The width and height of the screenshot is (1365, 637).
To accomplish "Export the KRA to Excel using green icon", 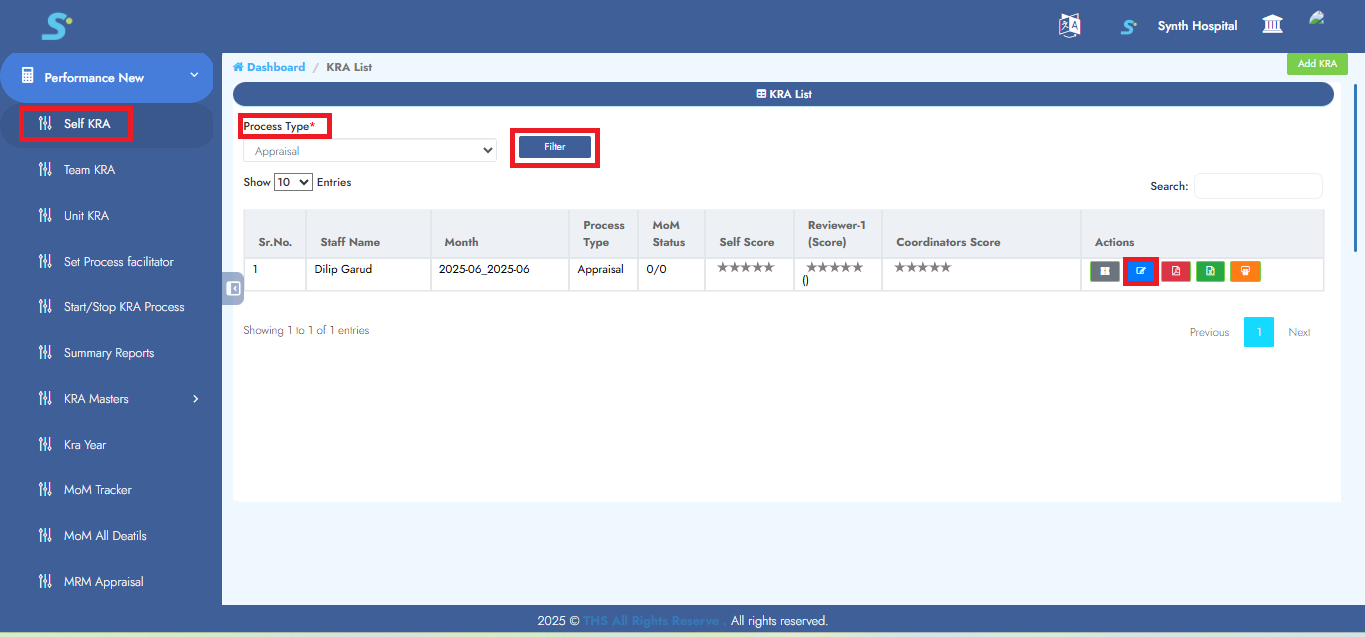I will (1210, 271).
